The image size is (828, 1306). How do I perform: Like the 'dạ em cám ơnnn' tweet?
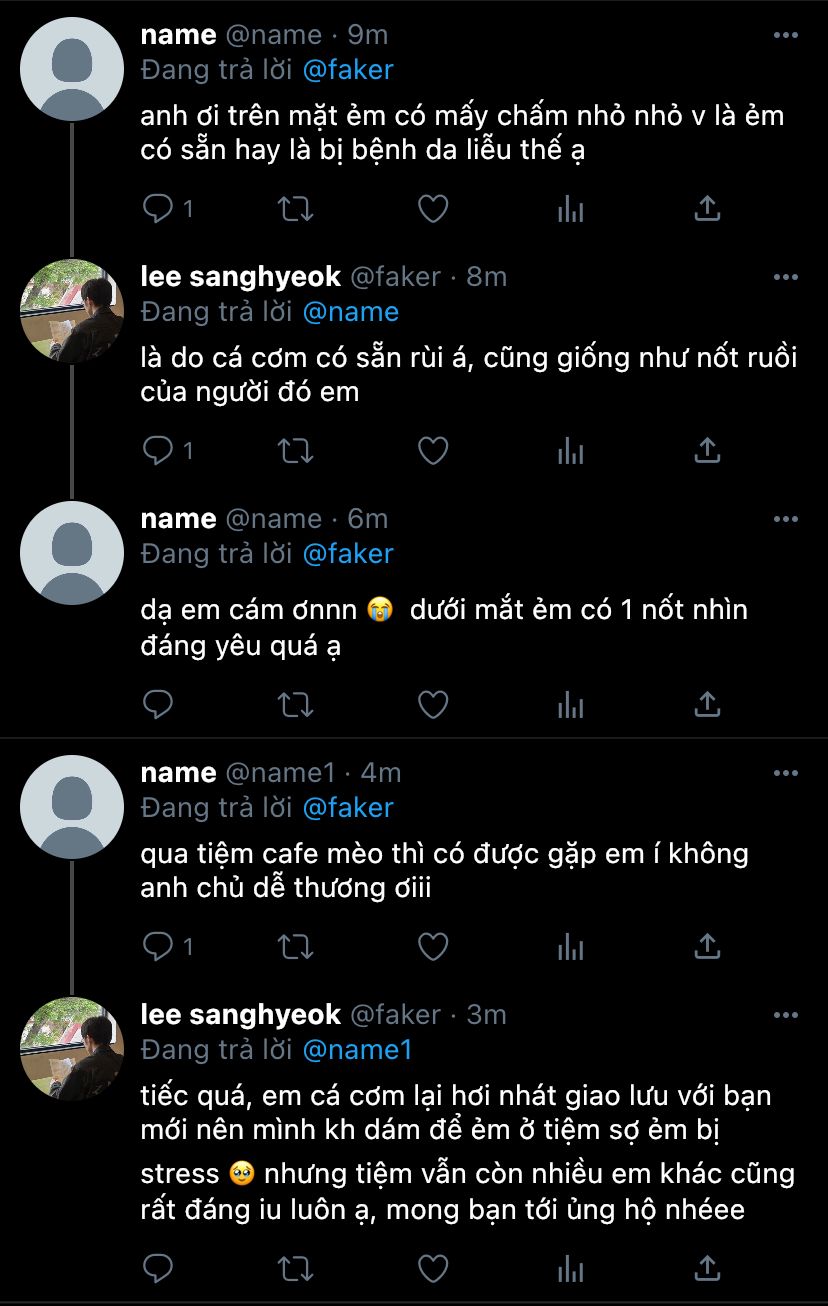(432, 705)
